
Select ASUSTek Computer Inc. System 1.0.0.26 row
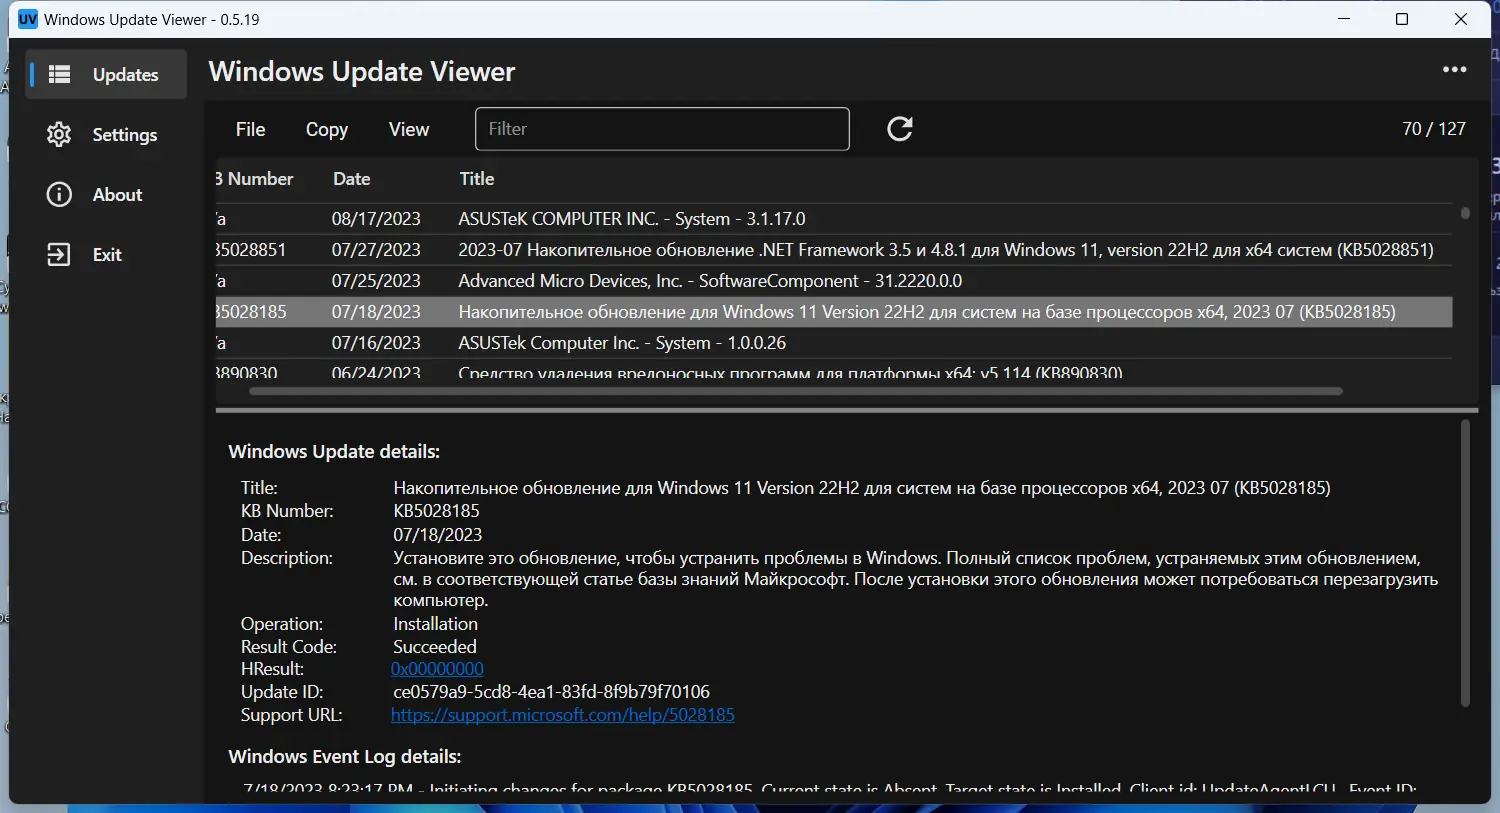pyautogui.click(x=834, y=343)
